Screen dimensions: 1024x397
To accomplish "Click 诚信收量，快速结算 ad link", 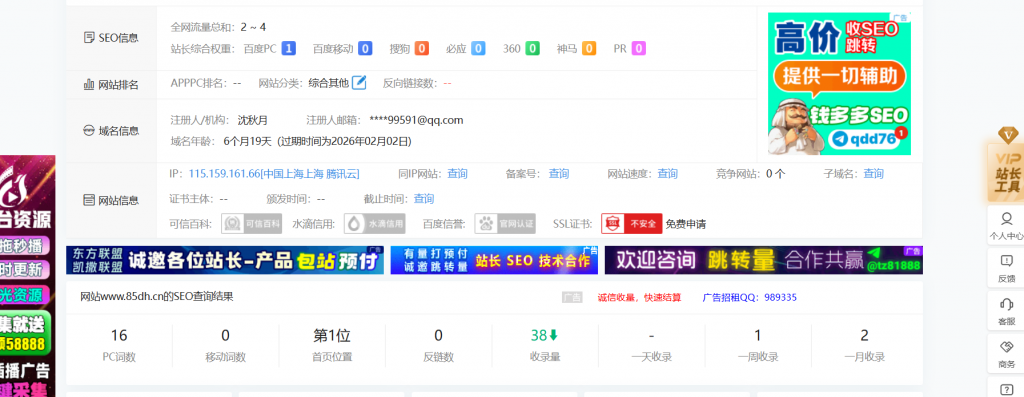I will (639, 298).
